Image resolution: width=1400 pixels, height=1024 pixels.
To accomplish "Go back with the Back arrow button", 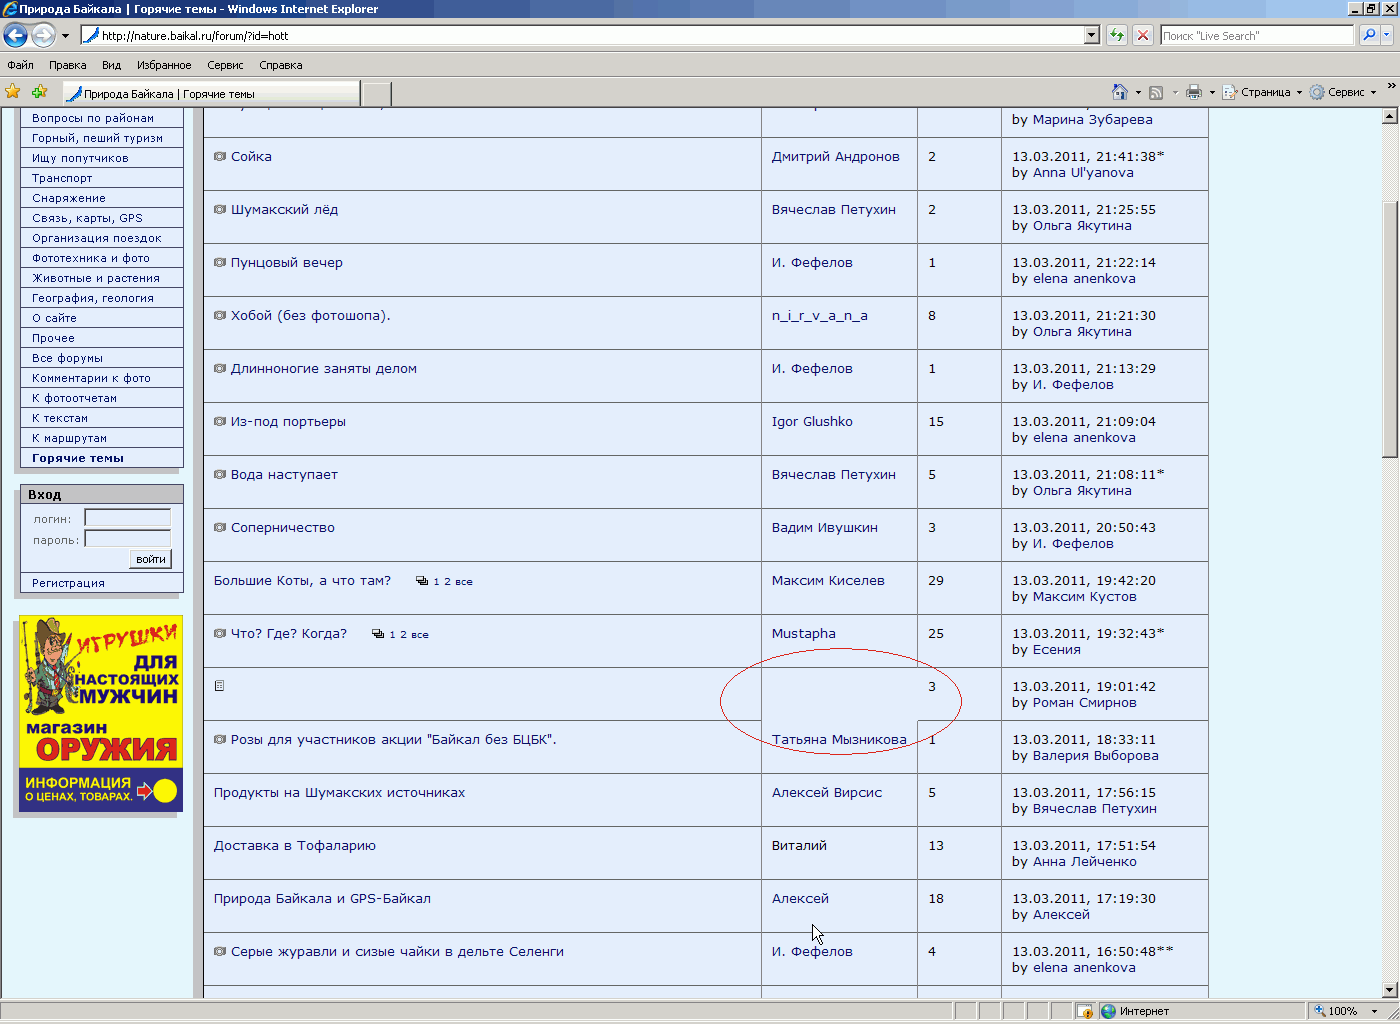I will coord(15,35).
